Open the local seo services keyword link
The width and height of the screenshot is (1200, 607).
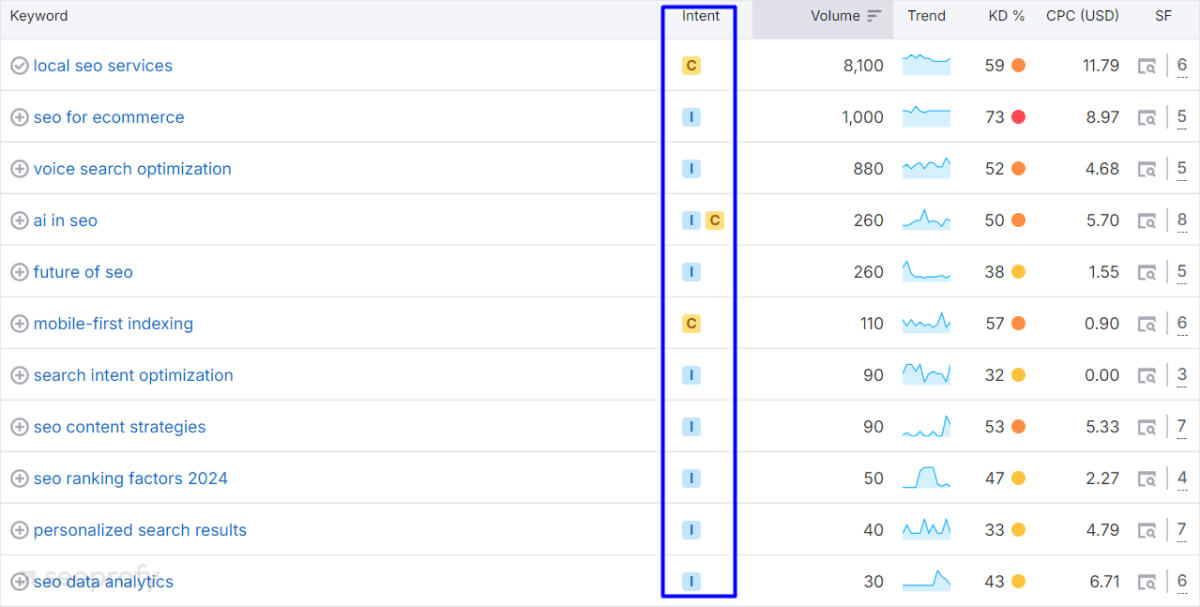click(x=103, y=66)
